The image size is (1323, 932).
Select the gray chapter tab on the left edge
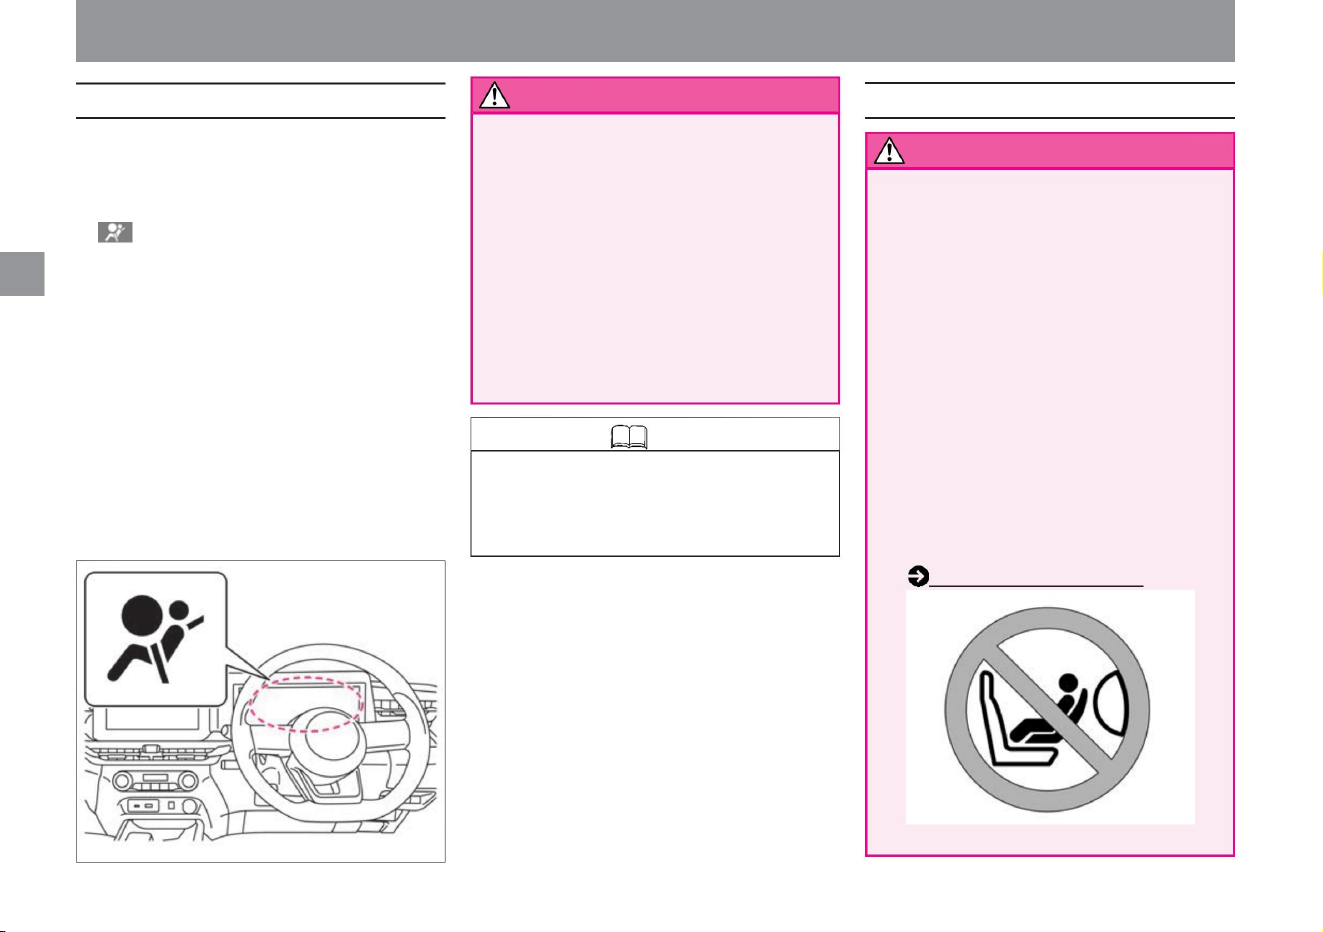pyautogui.click(x=22, y=273)
